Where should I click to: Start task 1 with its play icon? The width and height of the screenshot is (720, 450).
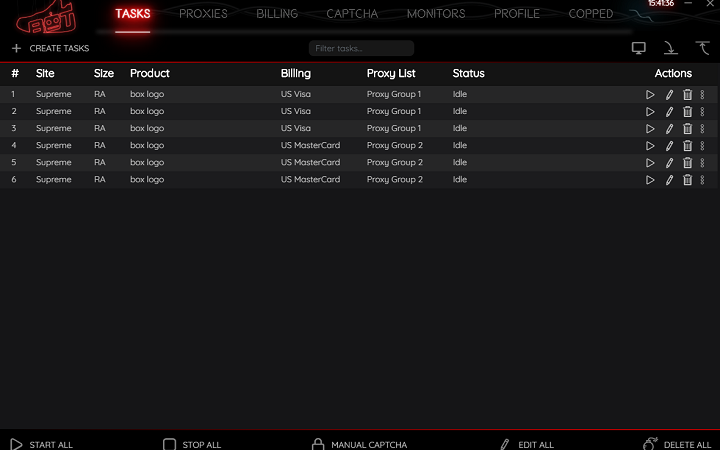tap(650, 95)
